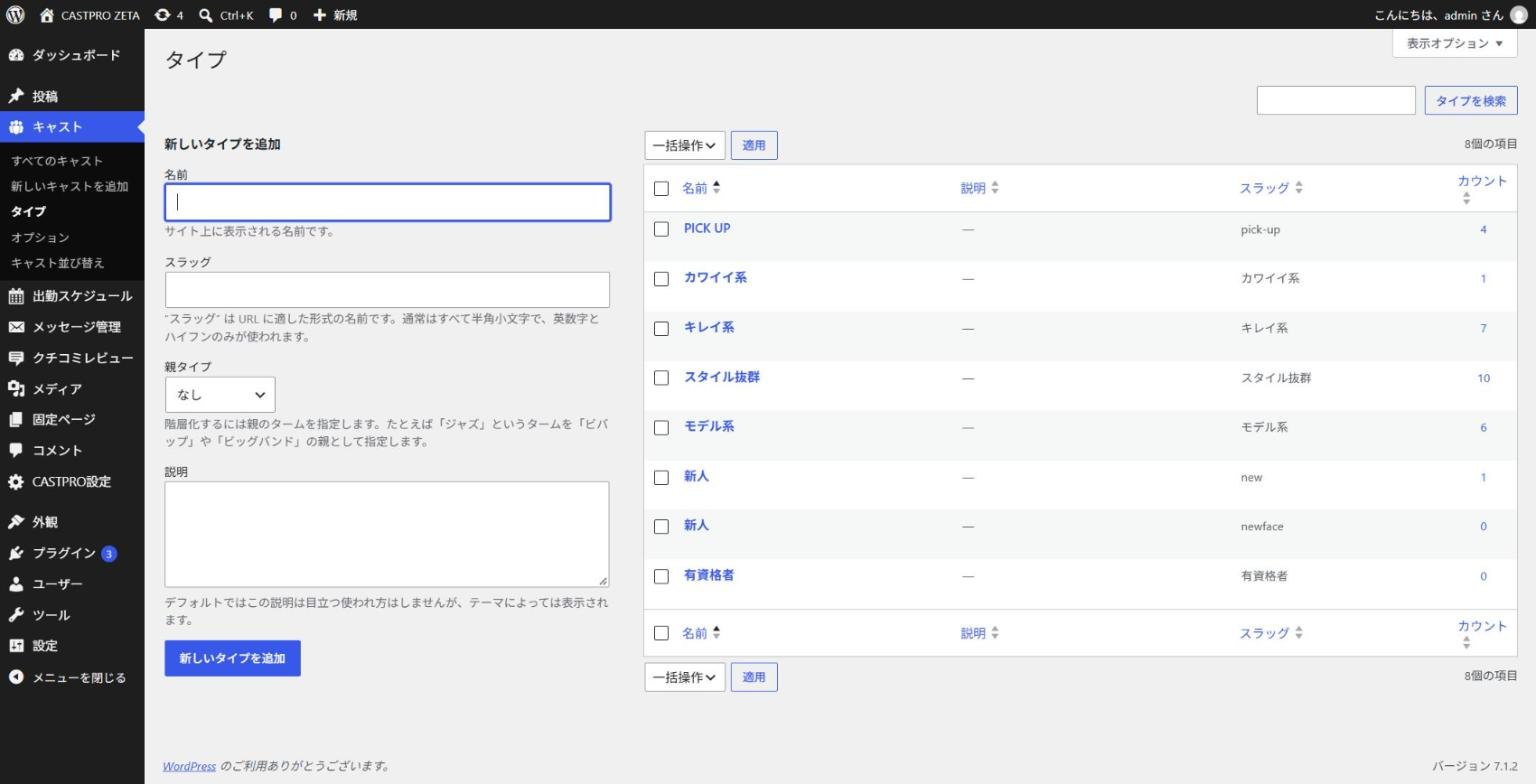Open the top 一括操作 dropdown

pyautogui.click(x=684, y=145)
